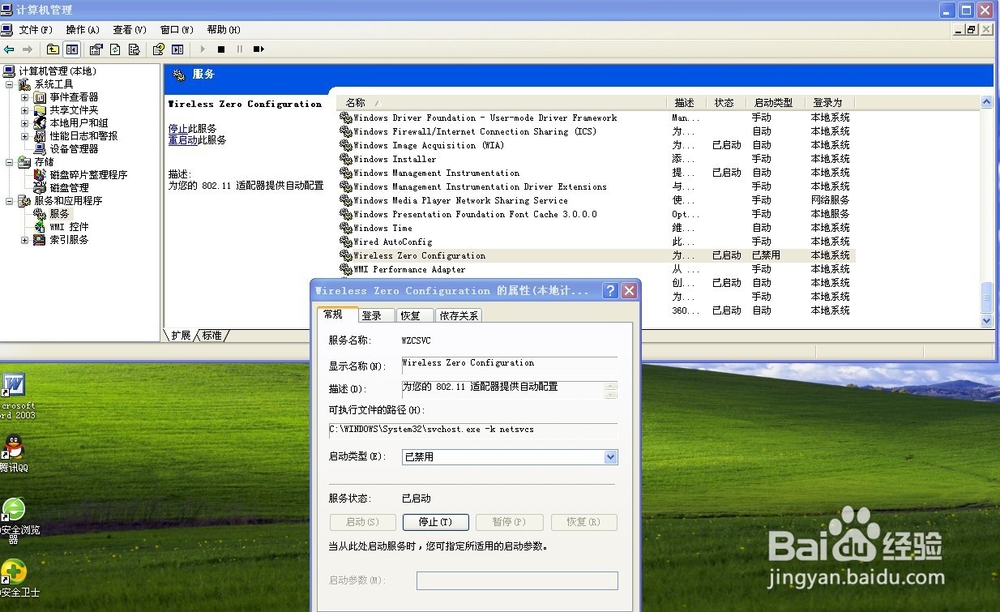This screenshot has width=1000, height=612.
Task: Click the gear icon of Windows Time row
Action: 346,228
